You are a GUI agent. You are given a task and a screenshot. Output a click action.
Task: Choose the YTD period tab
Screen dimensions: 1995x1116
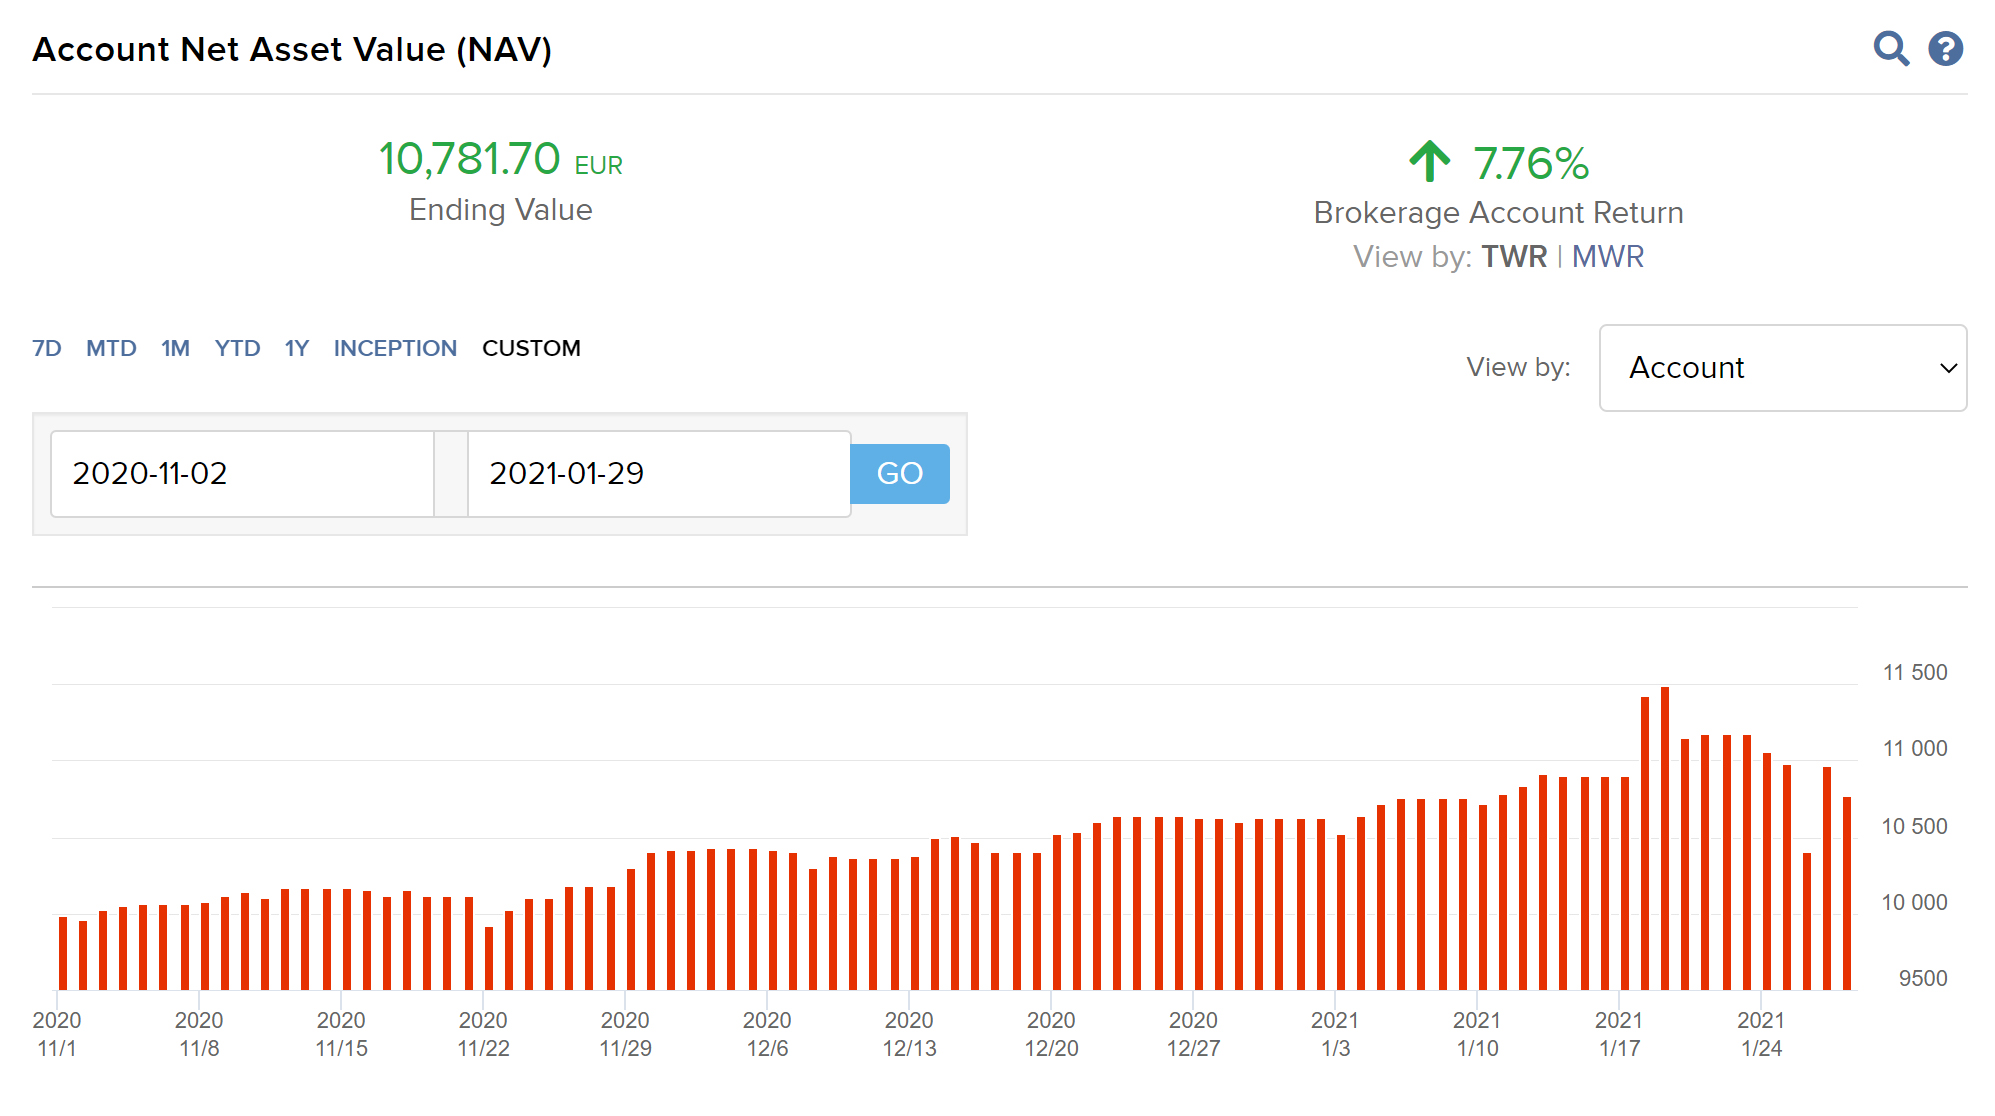pos(237,348)
